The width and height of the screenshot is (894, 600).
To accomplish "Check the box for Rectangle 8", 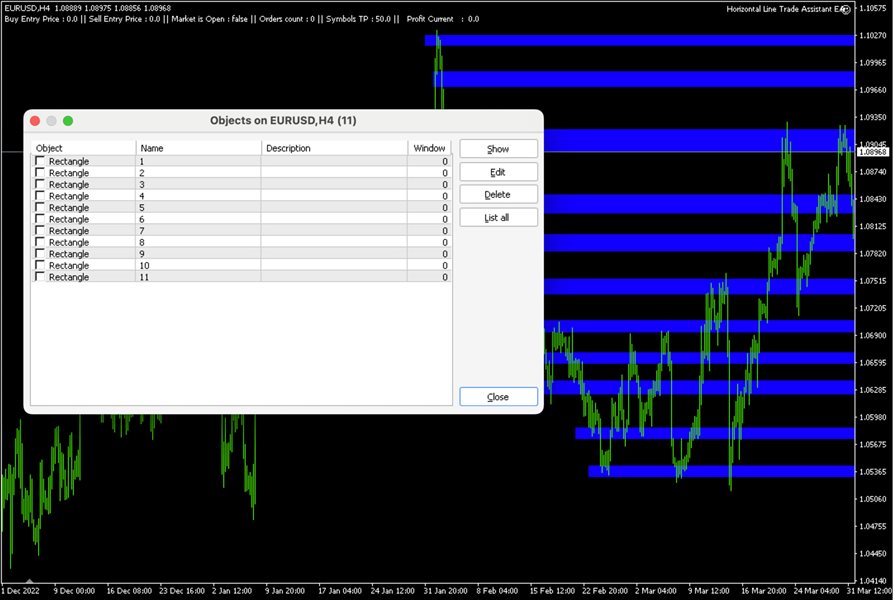I will [40, 242].
